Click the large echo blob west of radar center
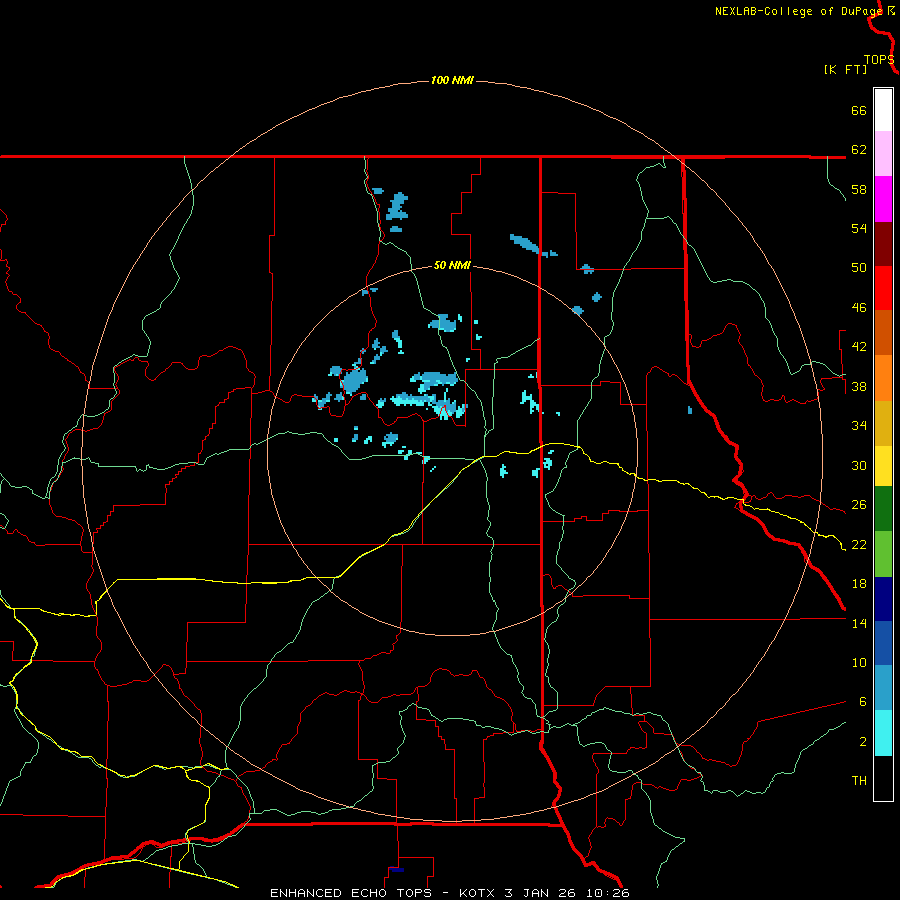This screenshot has height=900, width=900. pyautogui.click(x=354, y=380)
